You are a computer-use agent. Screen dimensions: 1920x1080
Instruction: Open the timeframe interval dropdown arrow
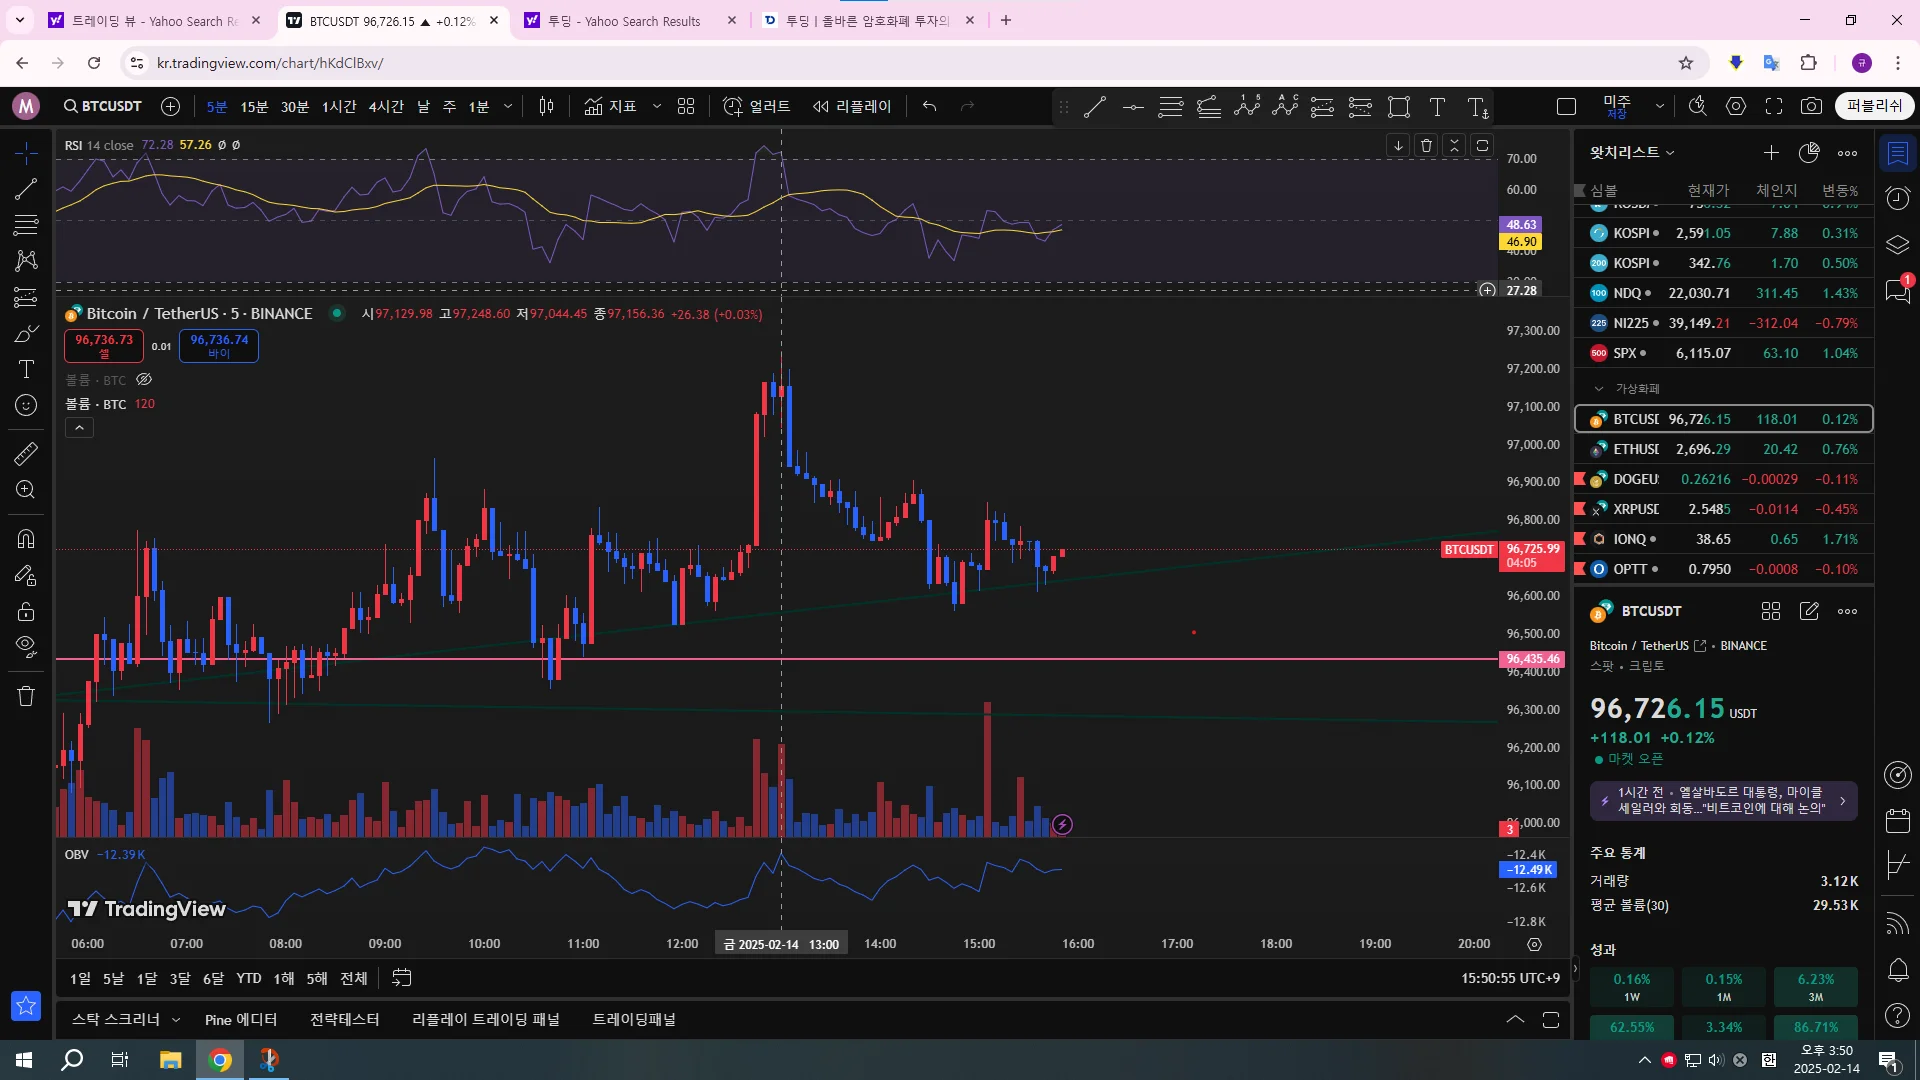(x=508, y=106)
